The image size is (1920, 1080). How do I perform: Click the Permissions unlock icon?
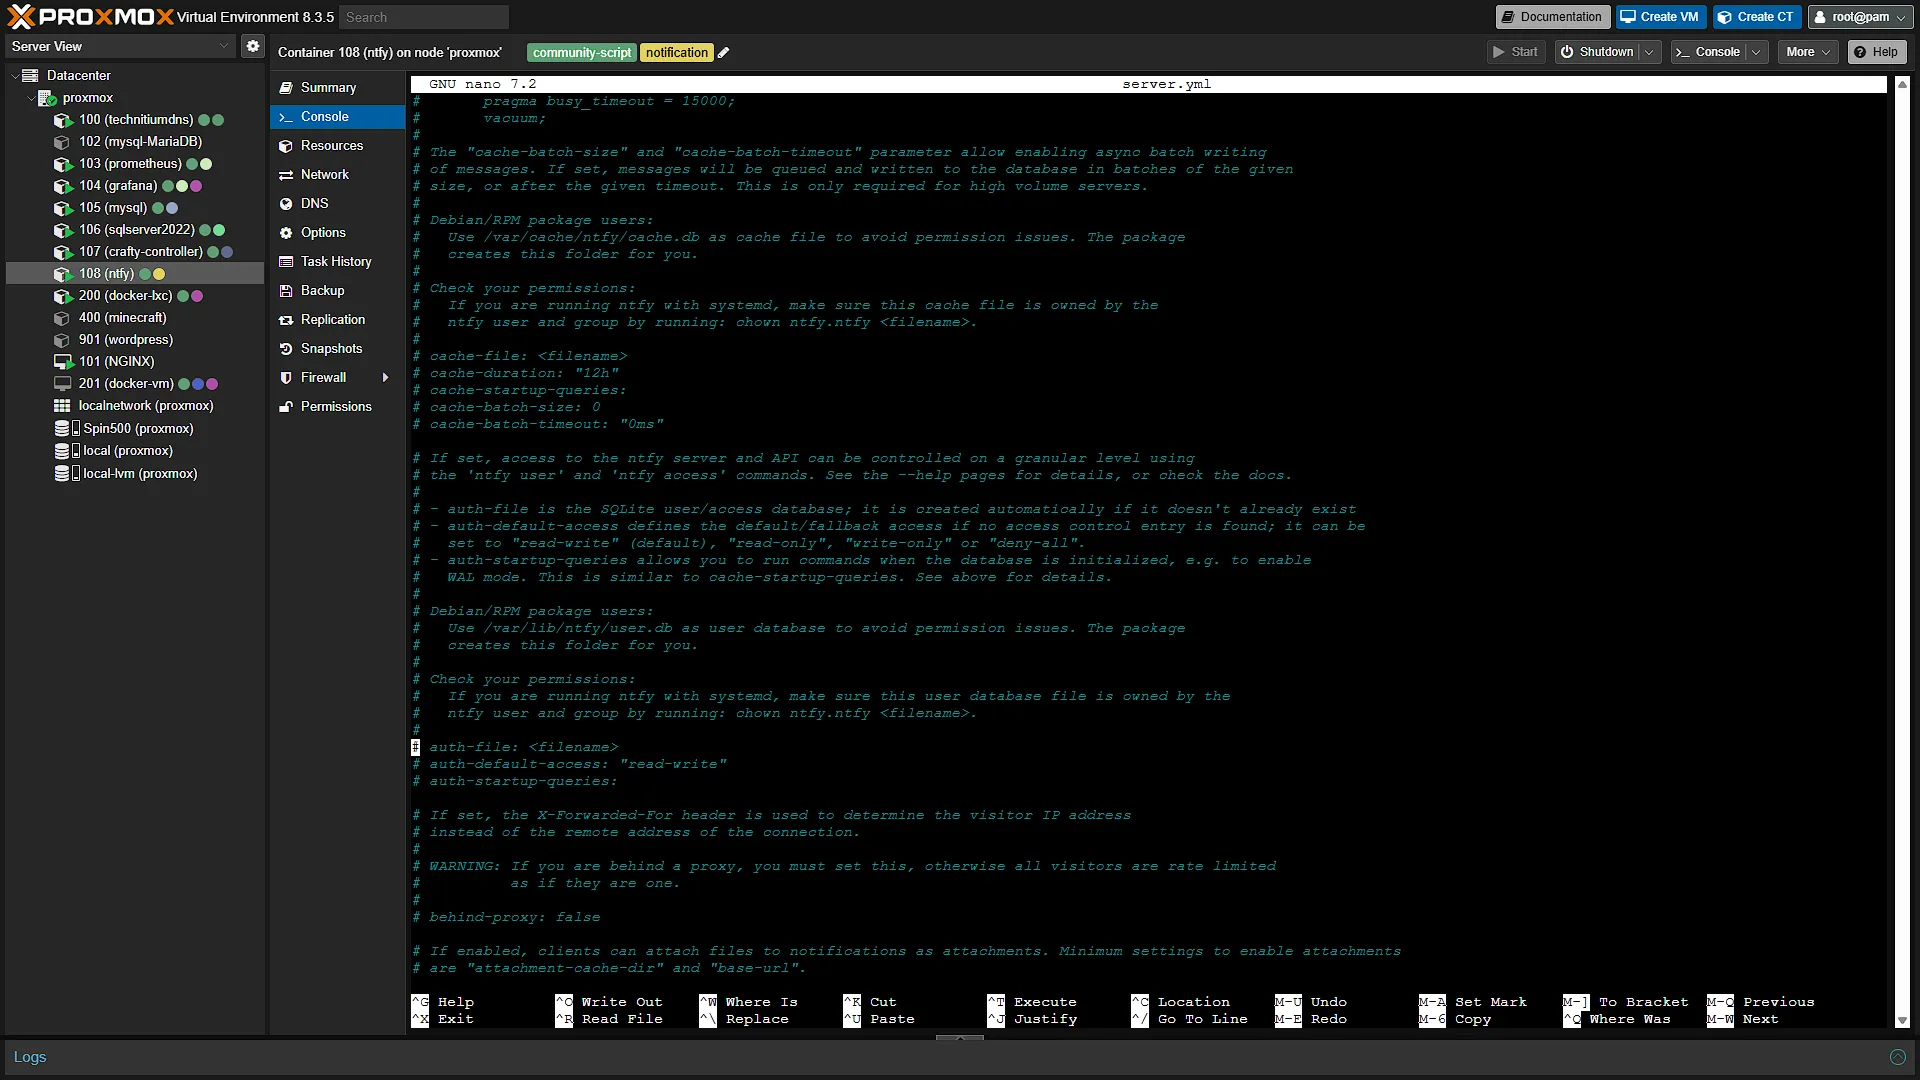pos(286,407)
